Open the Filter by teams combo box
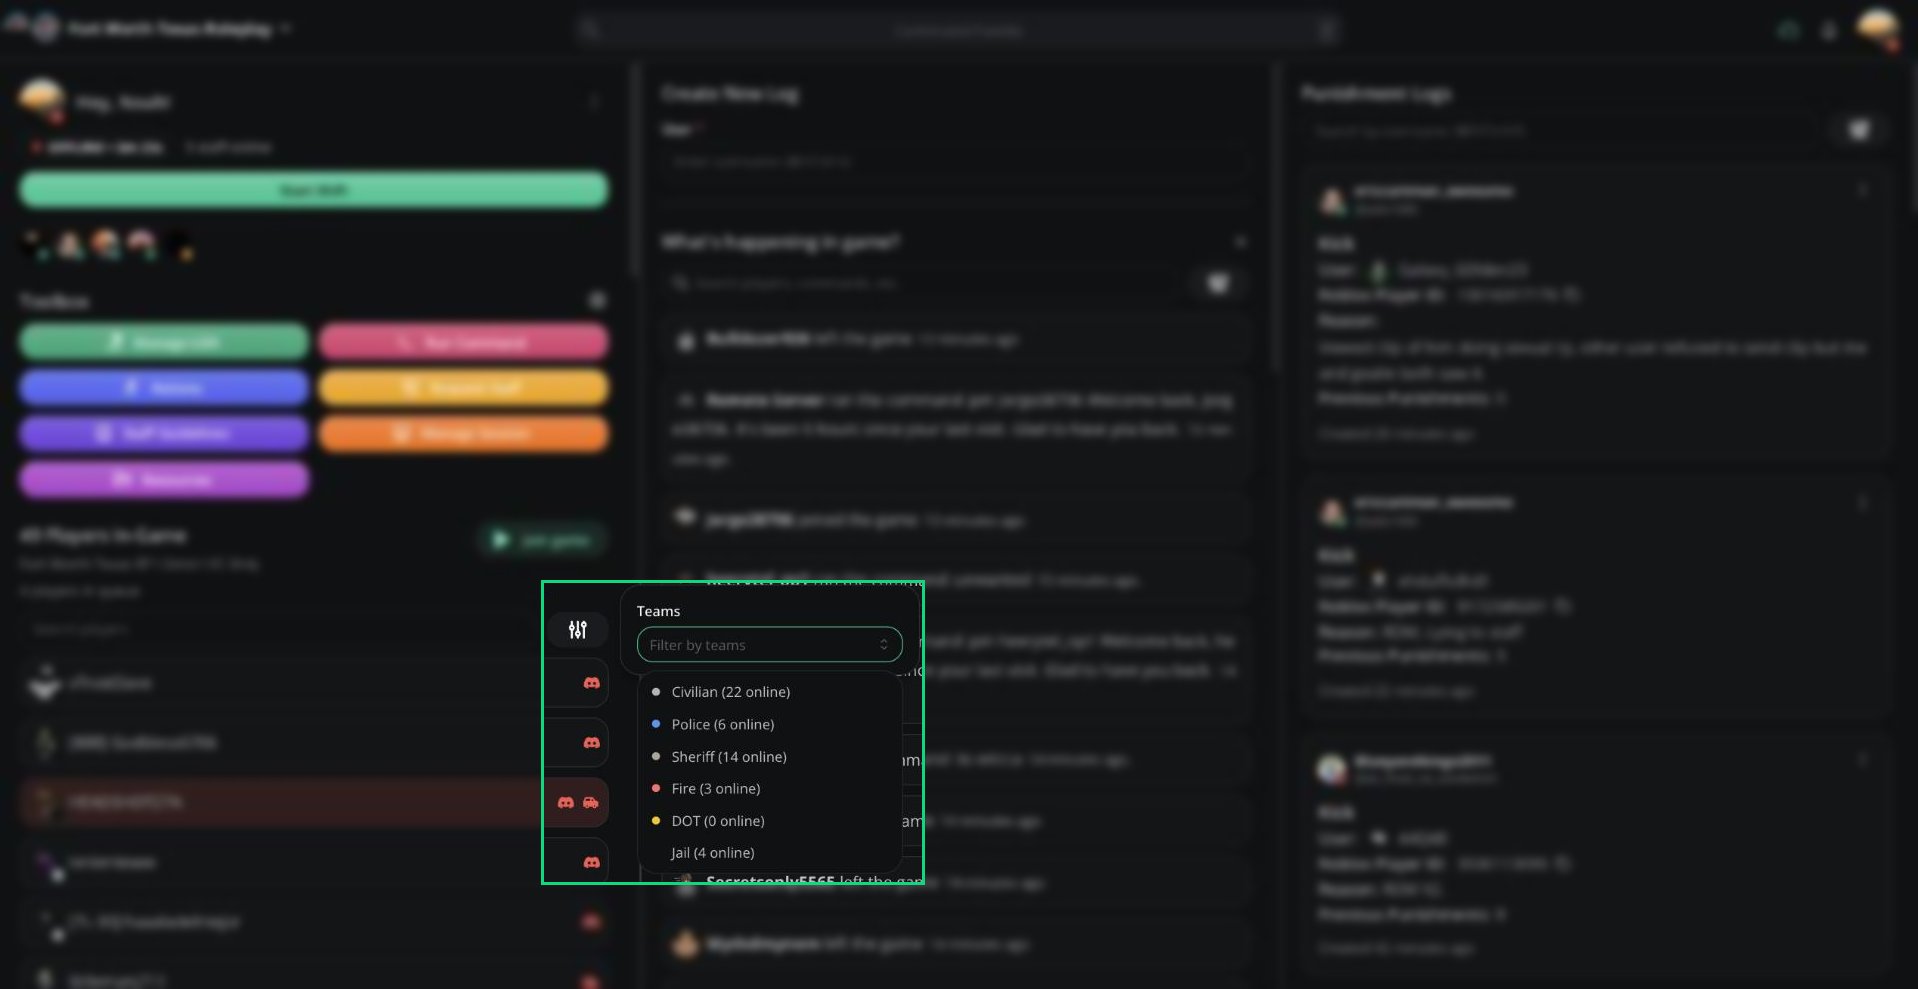The image size is (1918, 989). coord(769,645)
